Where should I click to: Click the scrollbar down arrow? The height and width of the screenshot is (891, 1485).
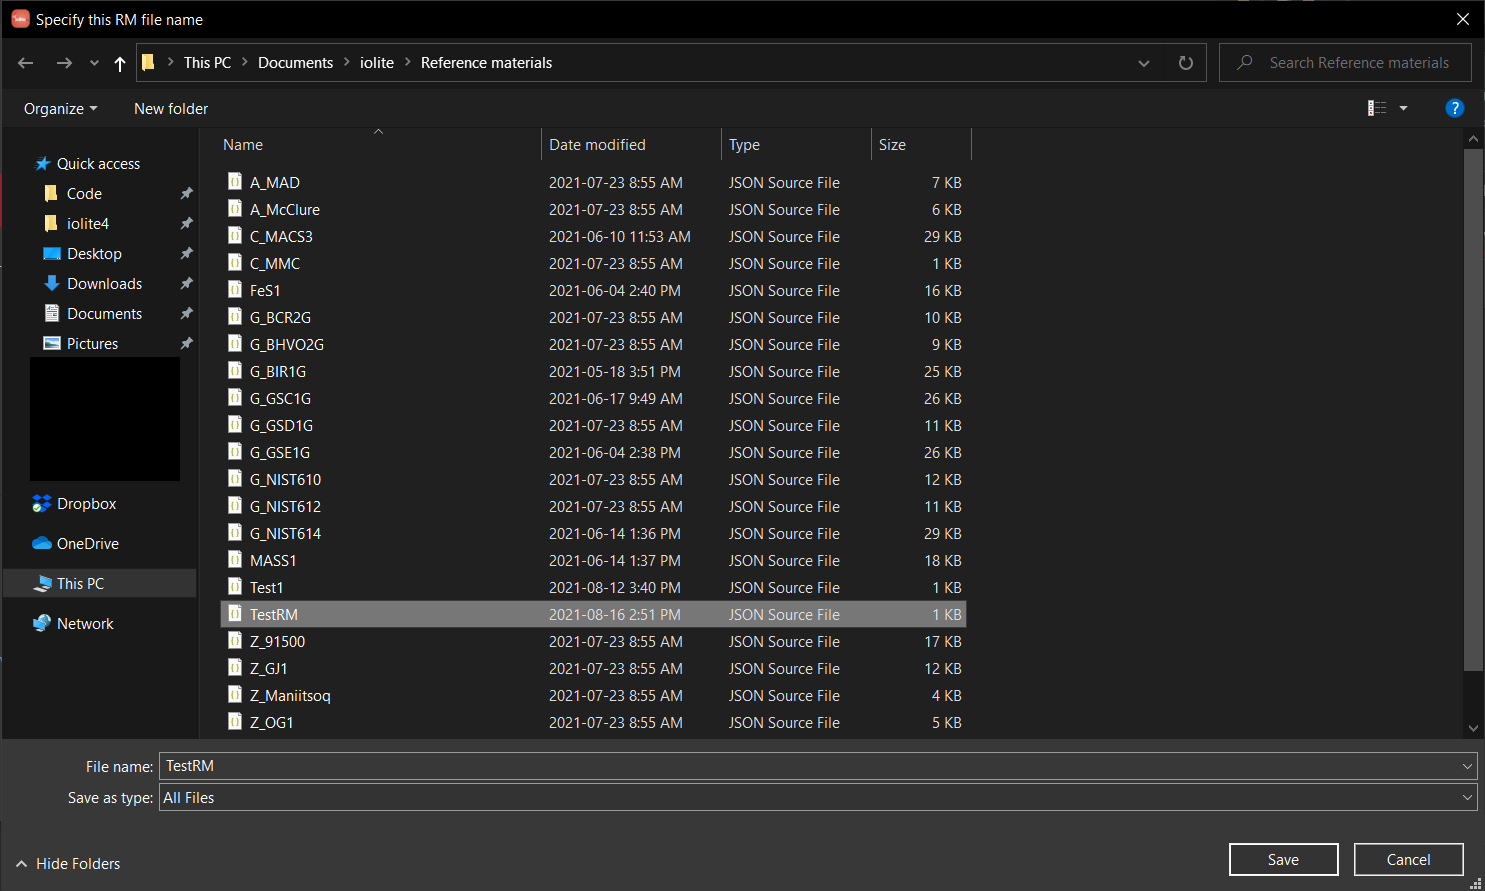point(1473,728)
